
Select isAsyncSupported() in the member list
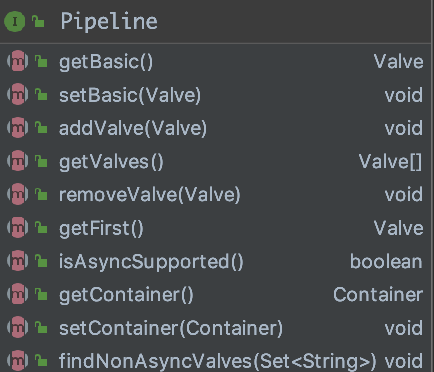point(215,262)
